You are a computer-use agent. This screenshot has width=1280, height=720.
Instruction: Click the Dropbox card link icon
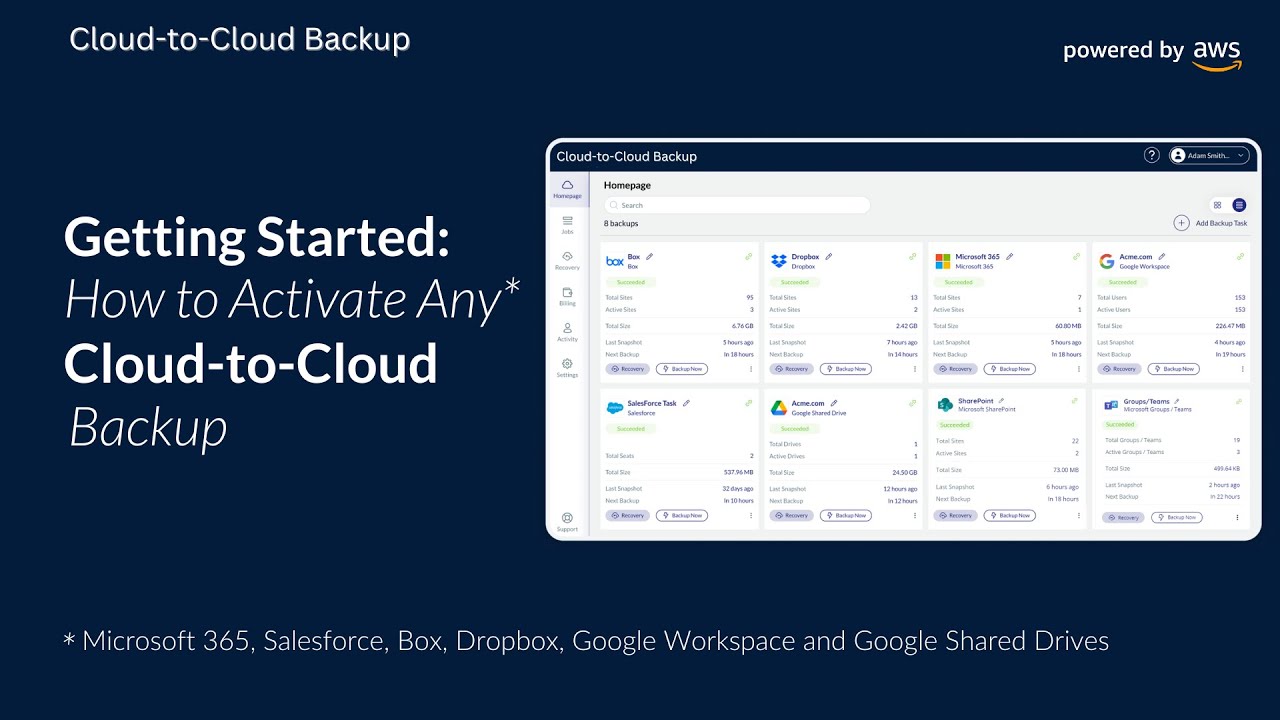point(912,257)
